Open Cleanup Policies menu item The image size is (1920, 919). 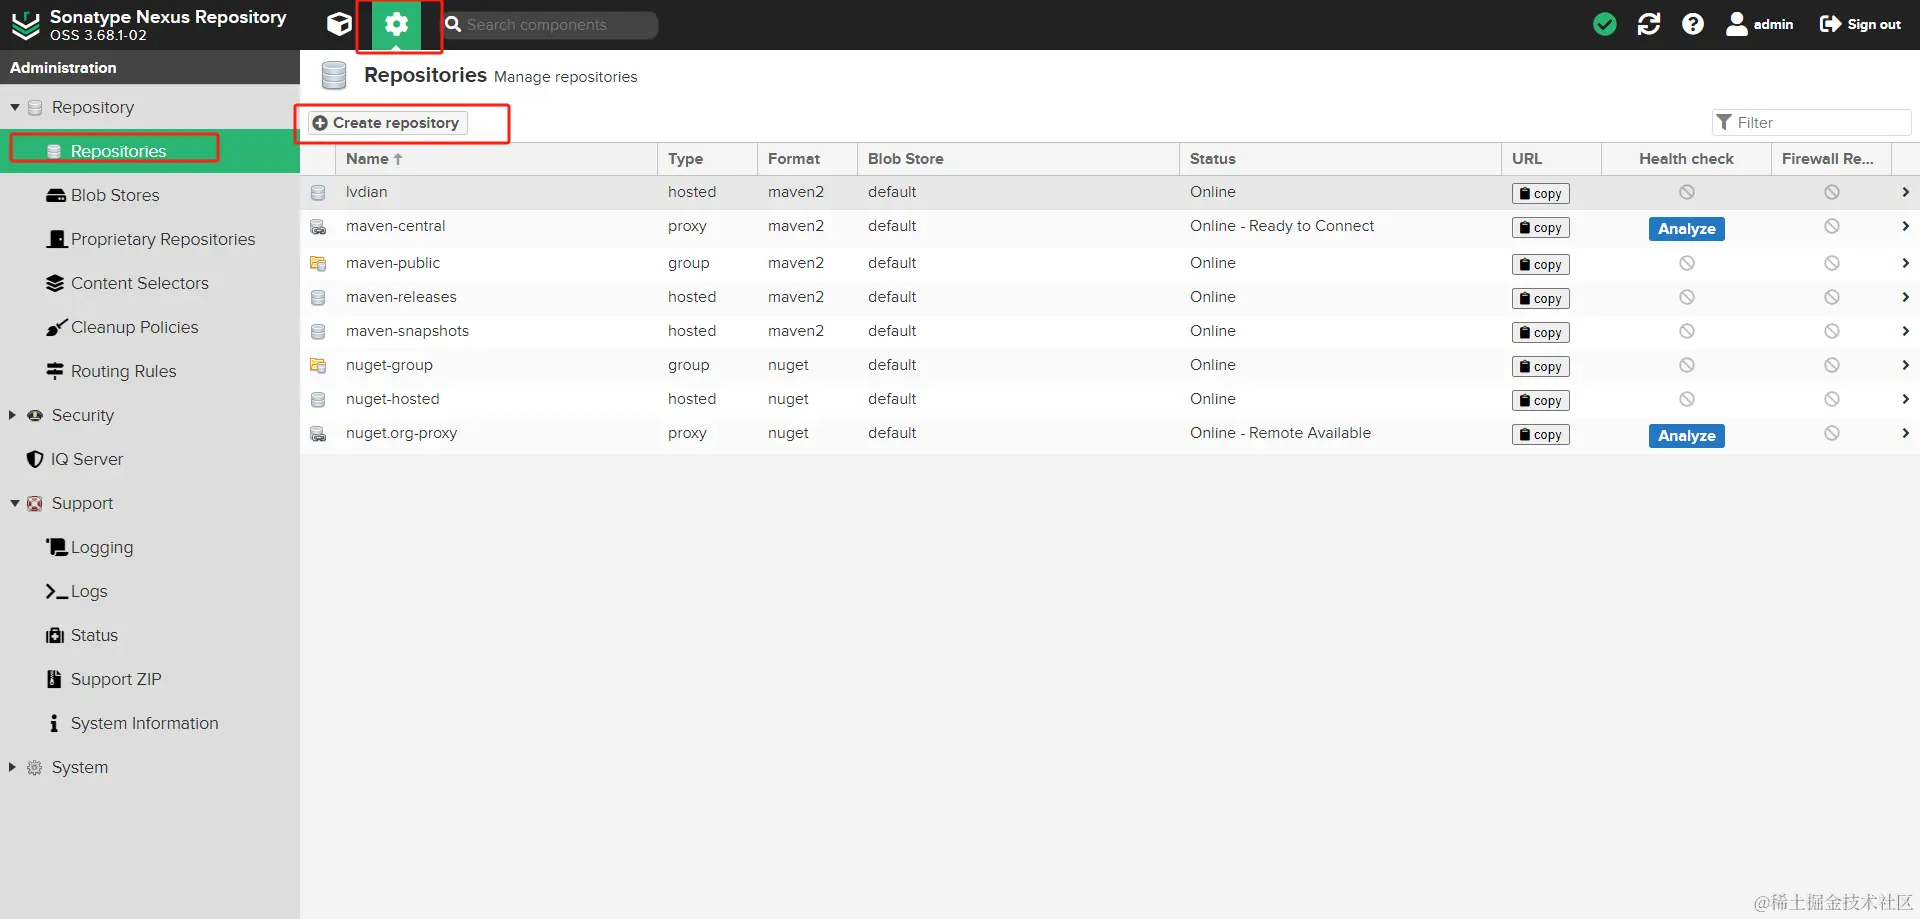pos(150,327)
